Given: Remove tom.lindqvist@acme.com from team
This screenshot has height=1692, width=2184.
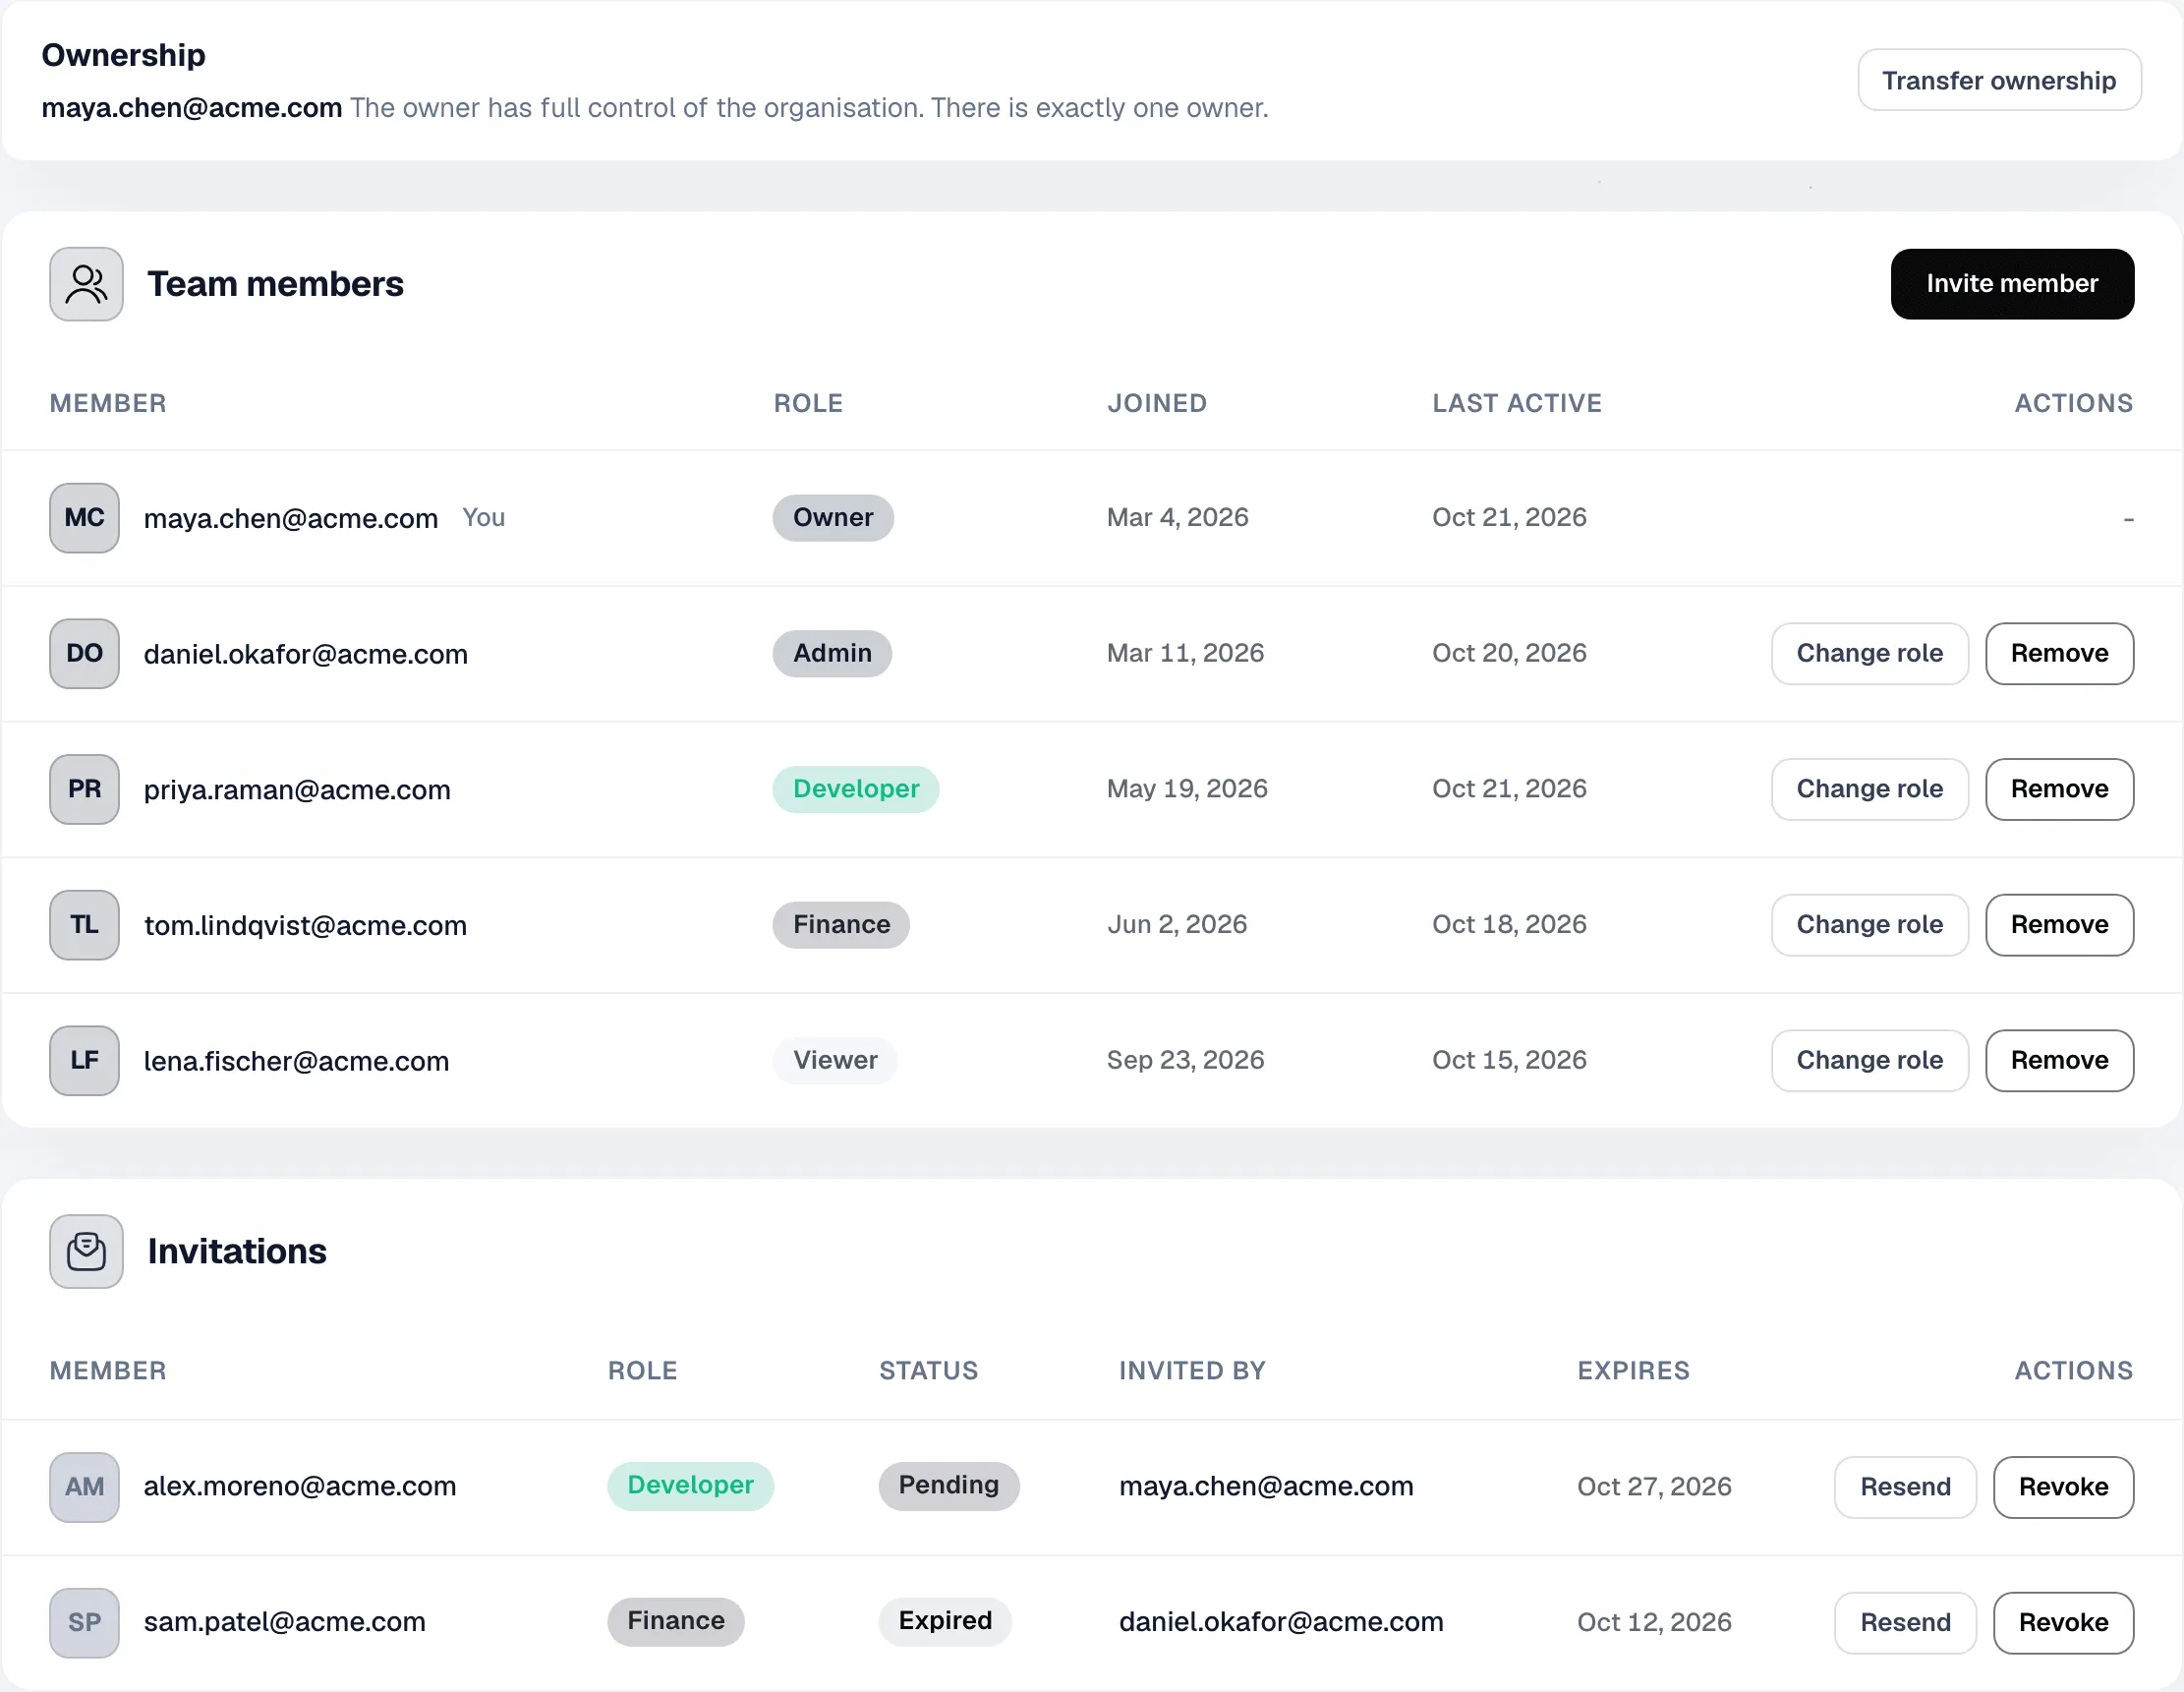Looking at the screenshot, I should [x=2059, y=925].
